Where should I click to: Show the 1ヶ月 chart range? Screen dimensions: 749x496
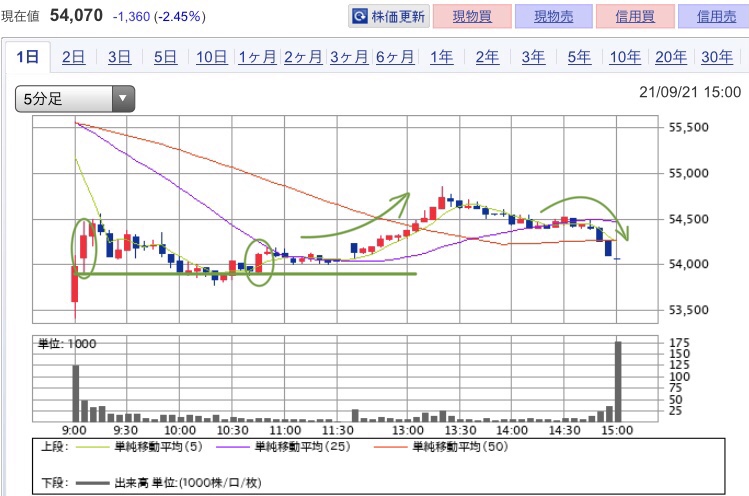[257, 58]
